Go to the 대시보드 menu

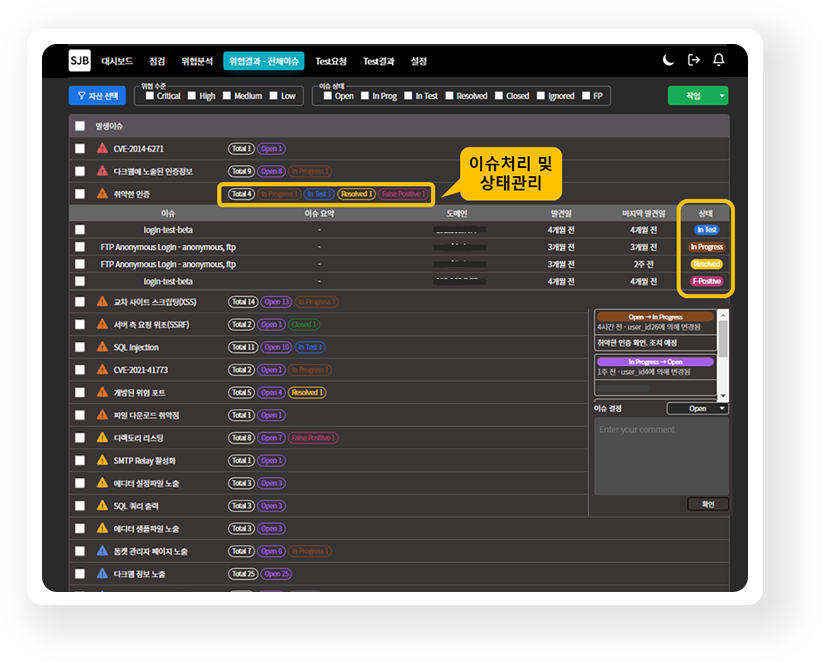click(117, 61)
